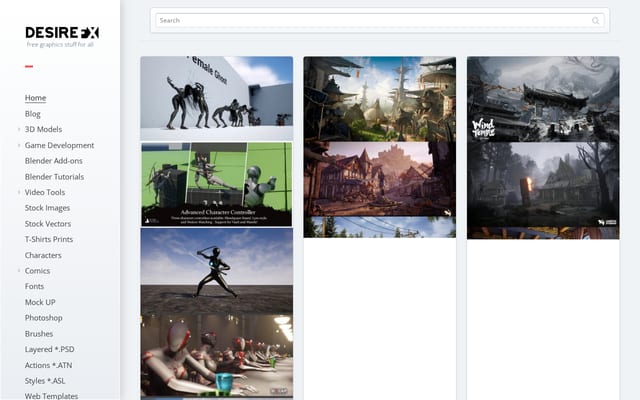Image resolution: width=640 pixels, height=400 pixels.
Task: Open the Blog menu item
Action: (33, 114)
